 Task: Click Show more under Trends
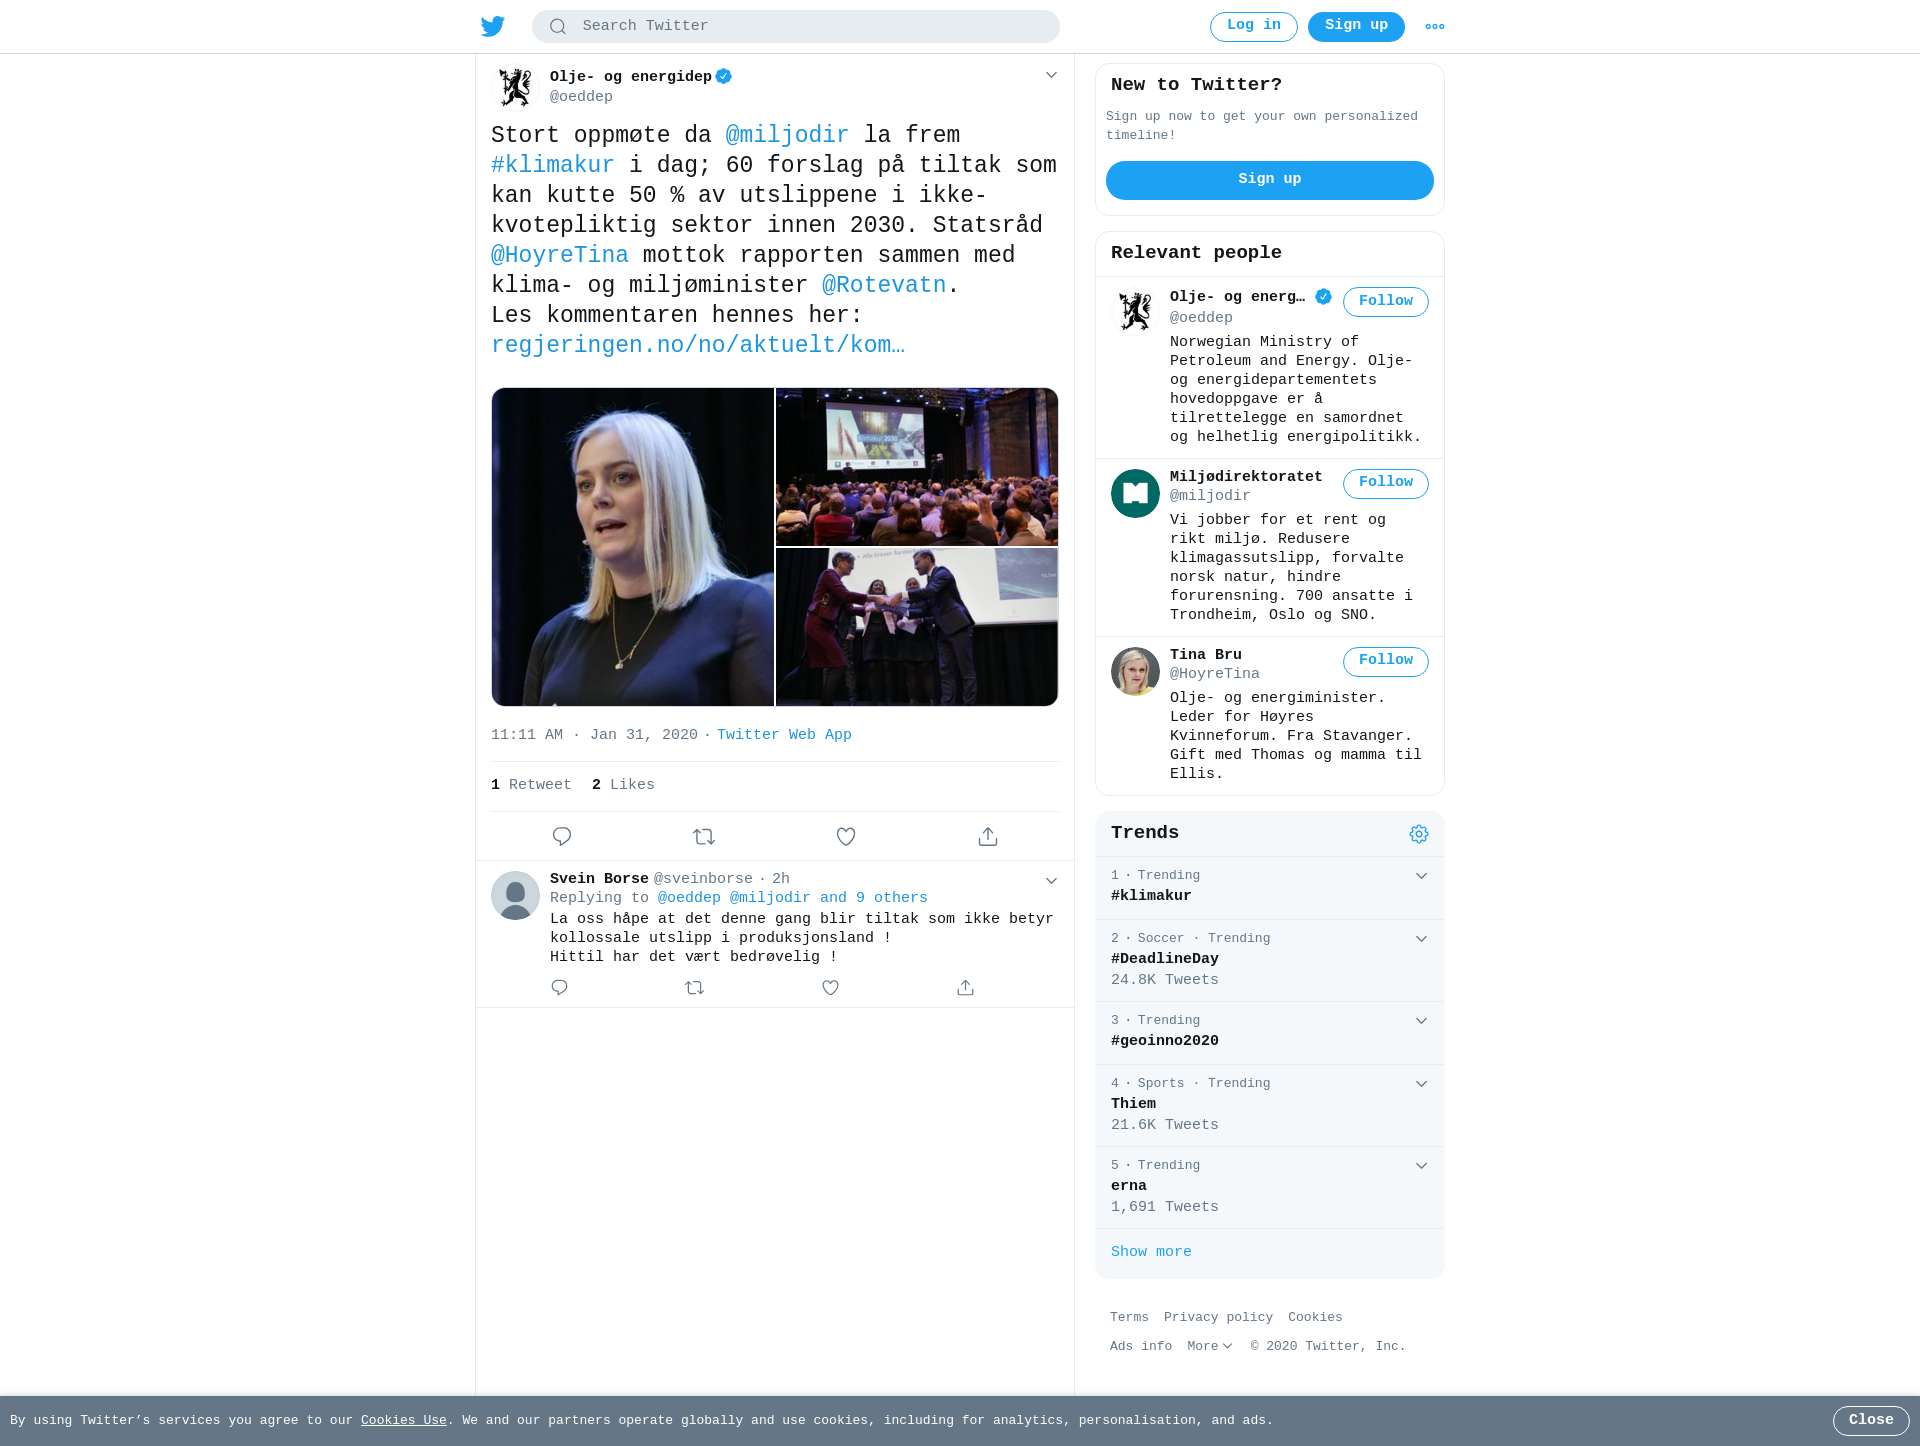(x=1151, y=1252)
